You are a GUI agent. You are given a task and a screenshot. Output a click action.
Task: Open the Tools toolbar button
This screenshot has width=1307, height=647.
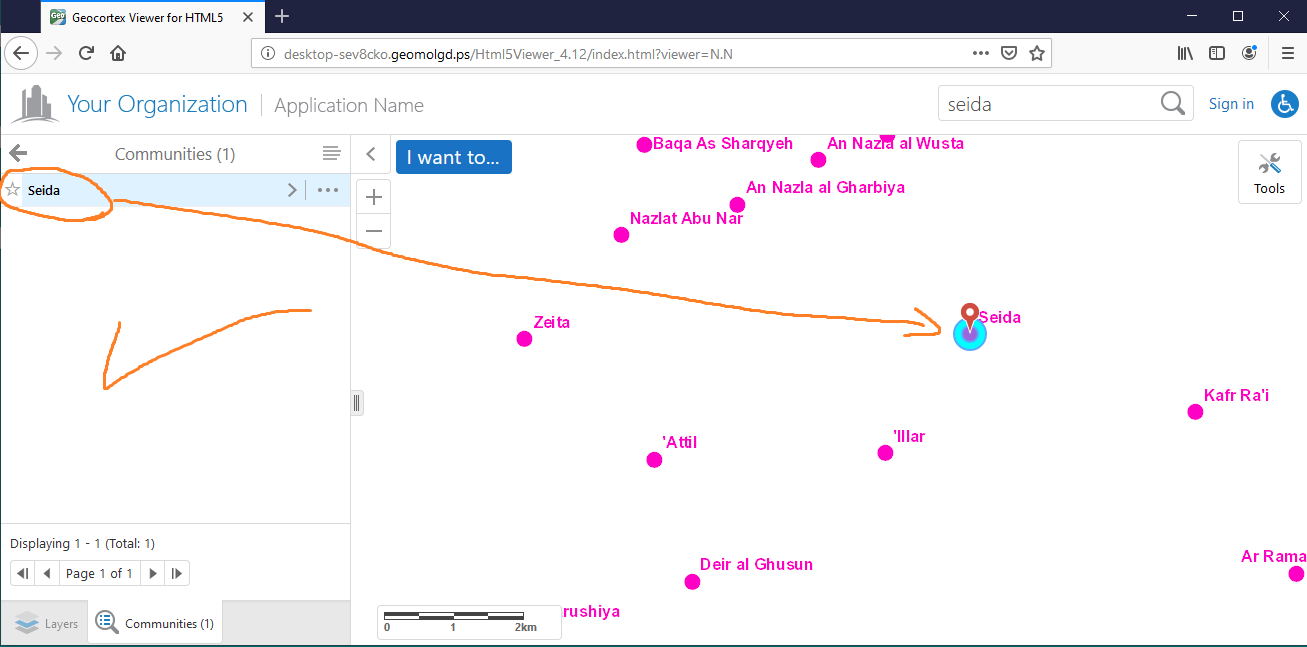1269,173
